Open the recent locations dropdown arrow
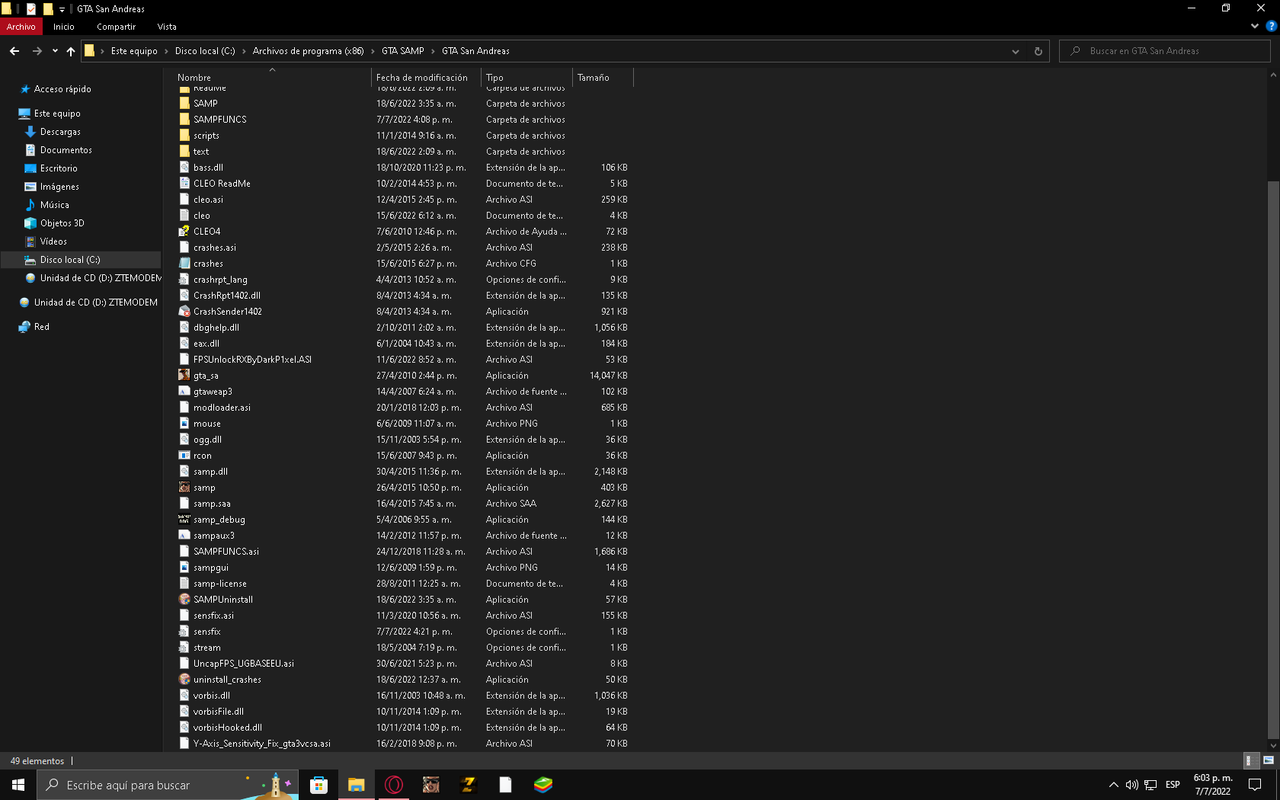The height and width of the screenshot is (800, 1280). click(55, 51)
